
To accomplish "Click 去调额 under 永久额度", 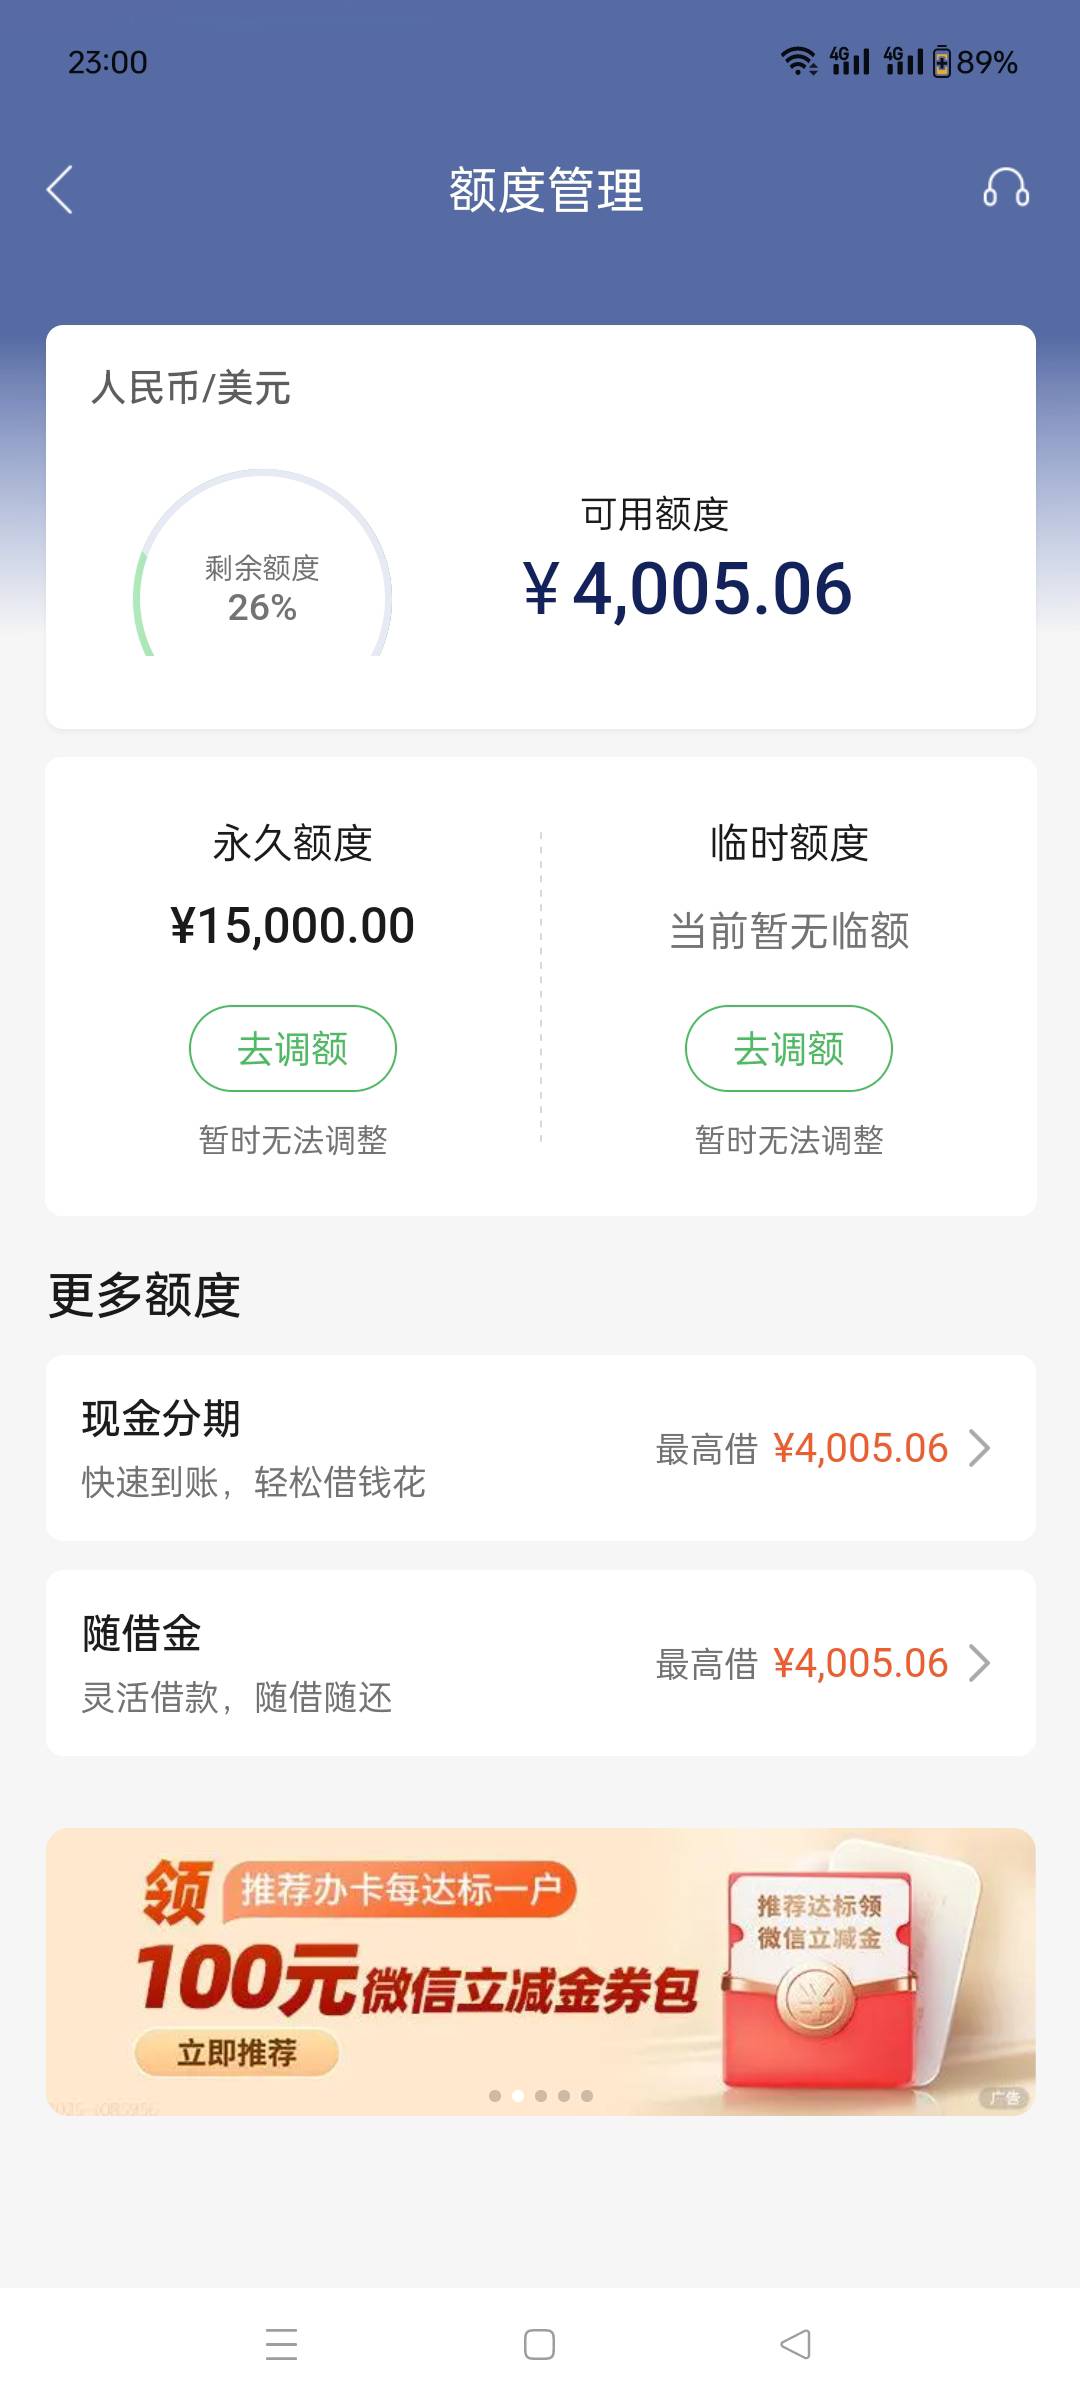I will pos(293,1048).
